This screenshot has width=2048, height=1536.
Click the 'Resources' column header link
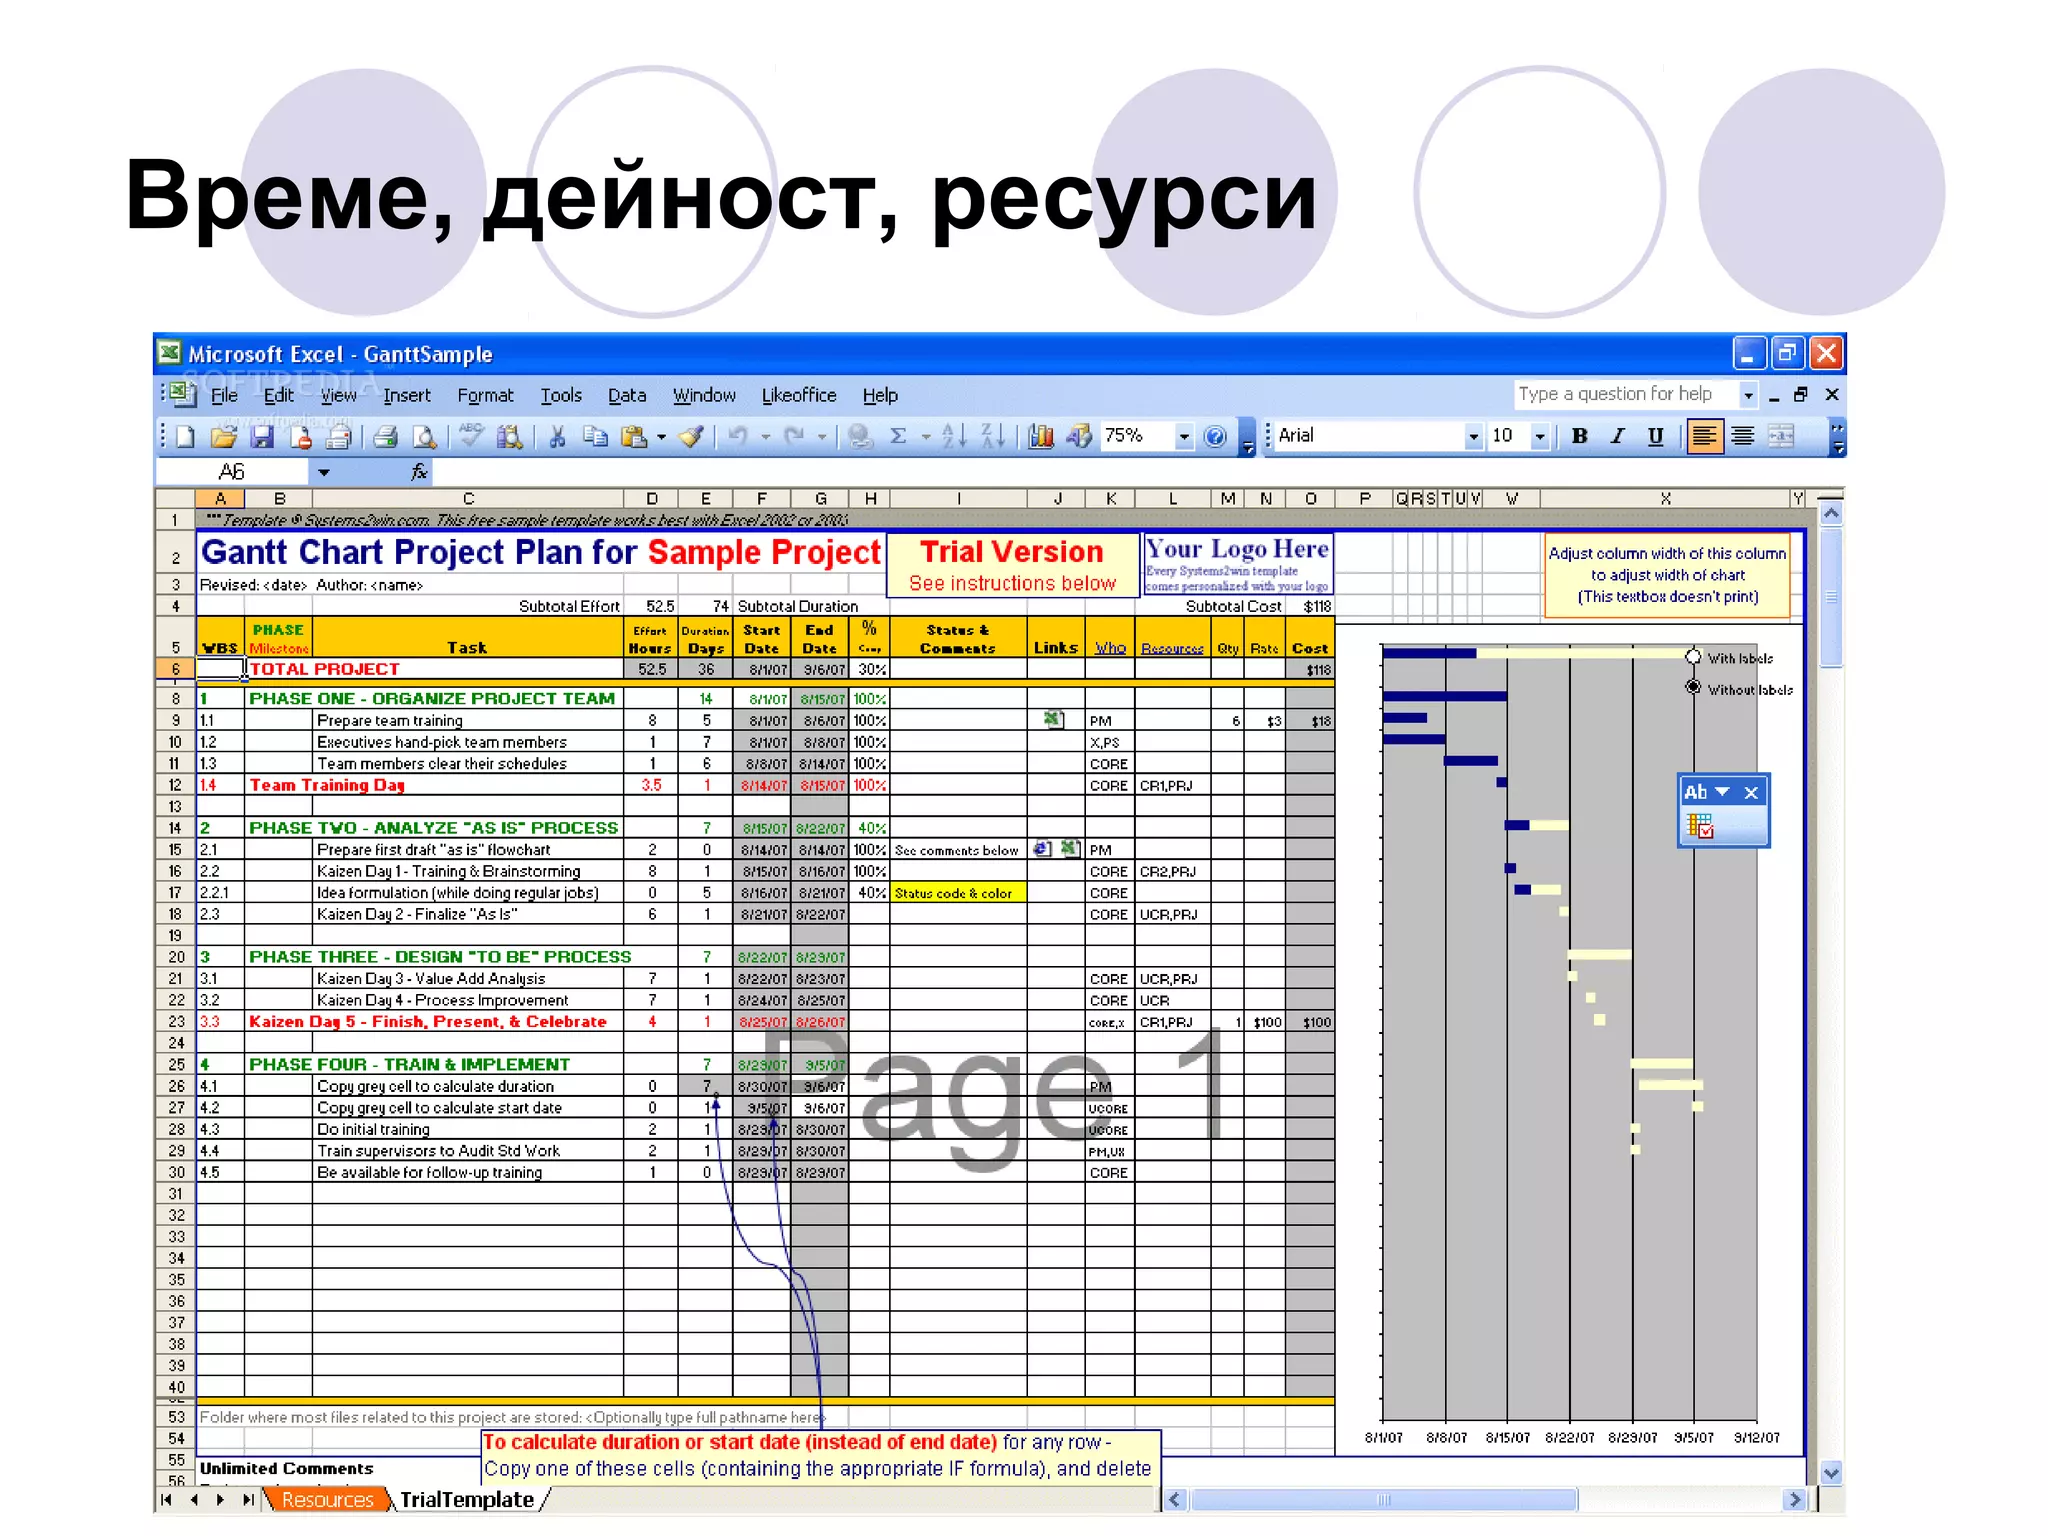click(1172, 649)
